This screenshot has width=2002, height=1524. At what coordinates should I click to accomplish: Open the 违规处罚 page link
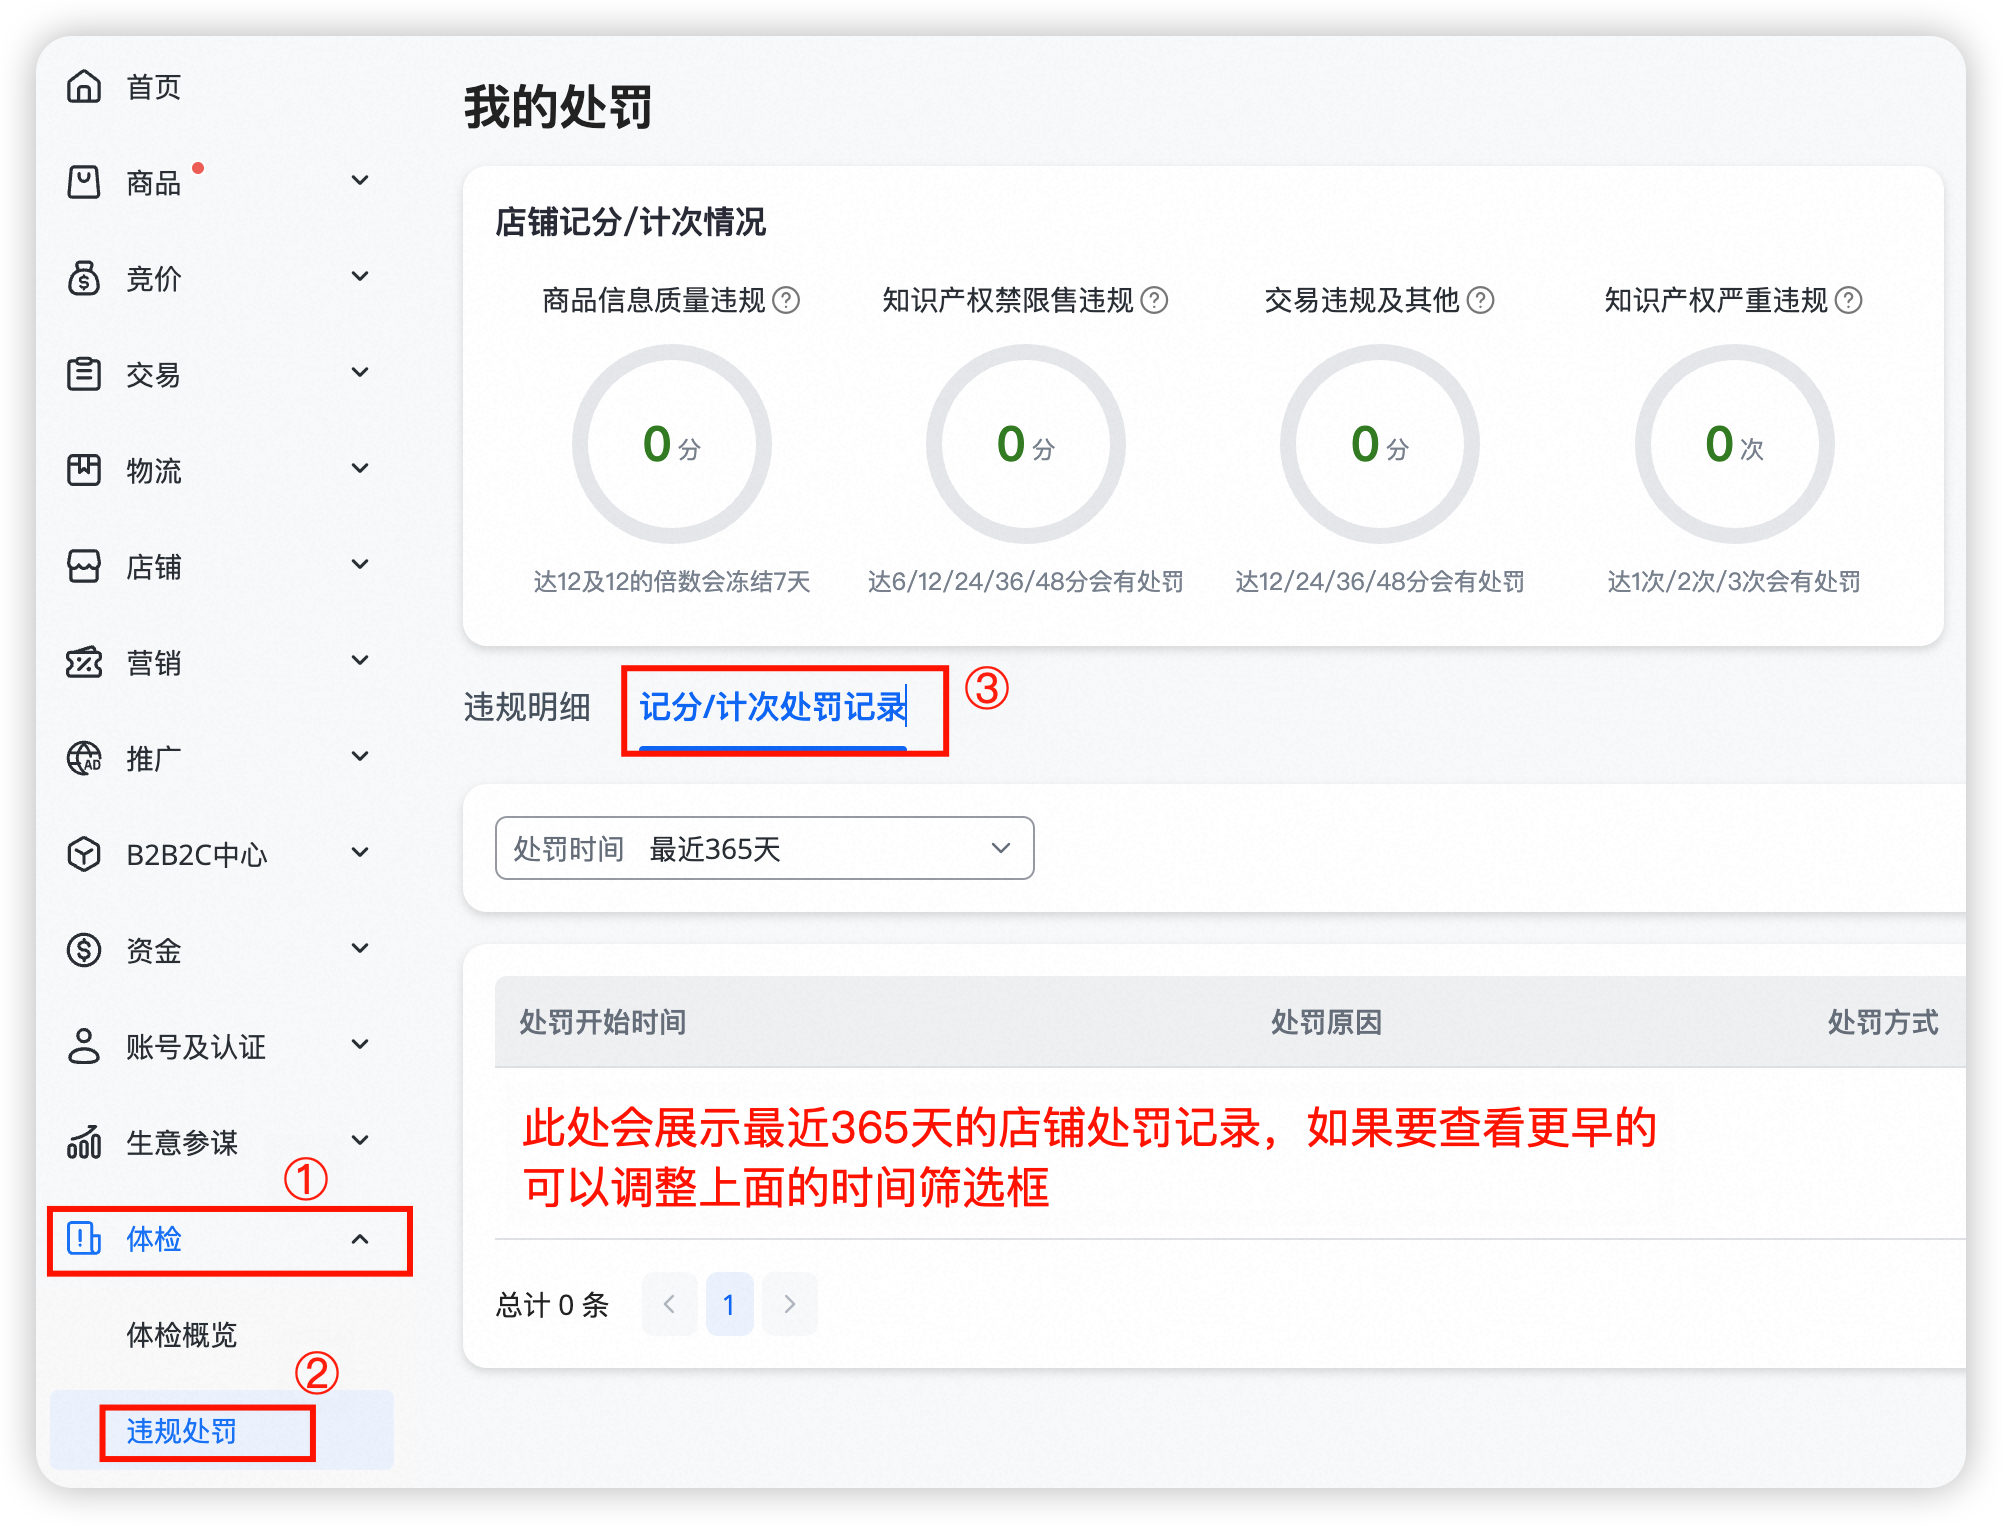[x=180, y=1431]
